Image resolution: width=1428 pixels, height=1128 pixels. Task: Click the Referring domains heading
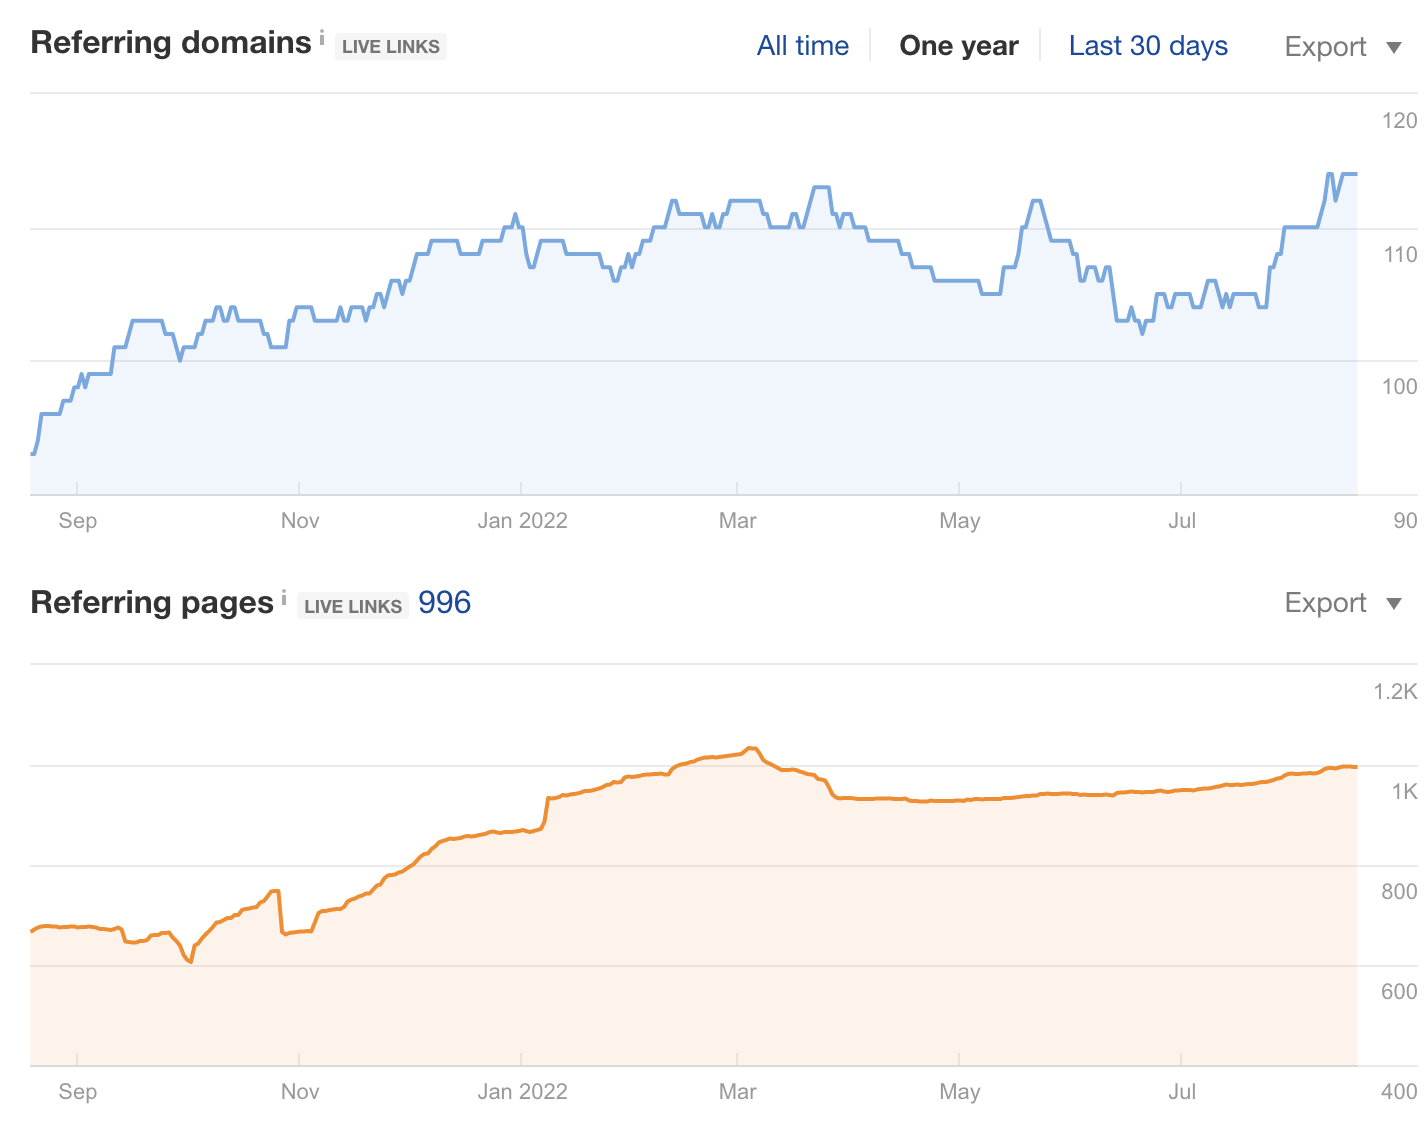click(171, 43)
